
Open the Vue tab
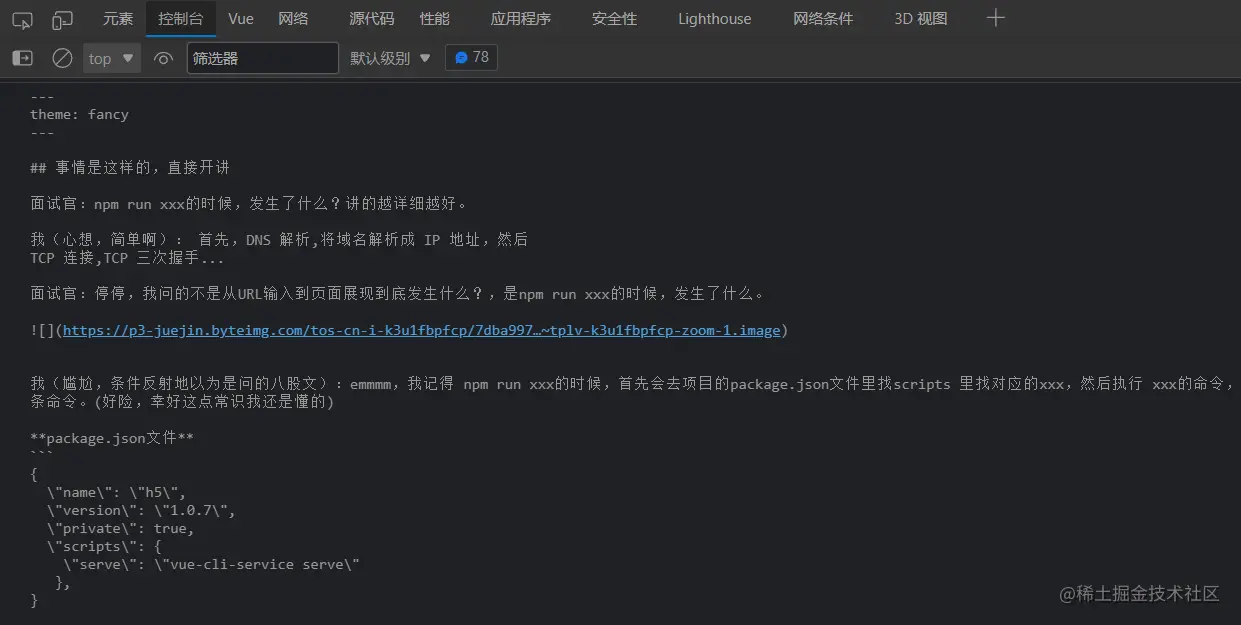tap(241, 19)
